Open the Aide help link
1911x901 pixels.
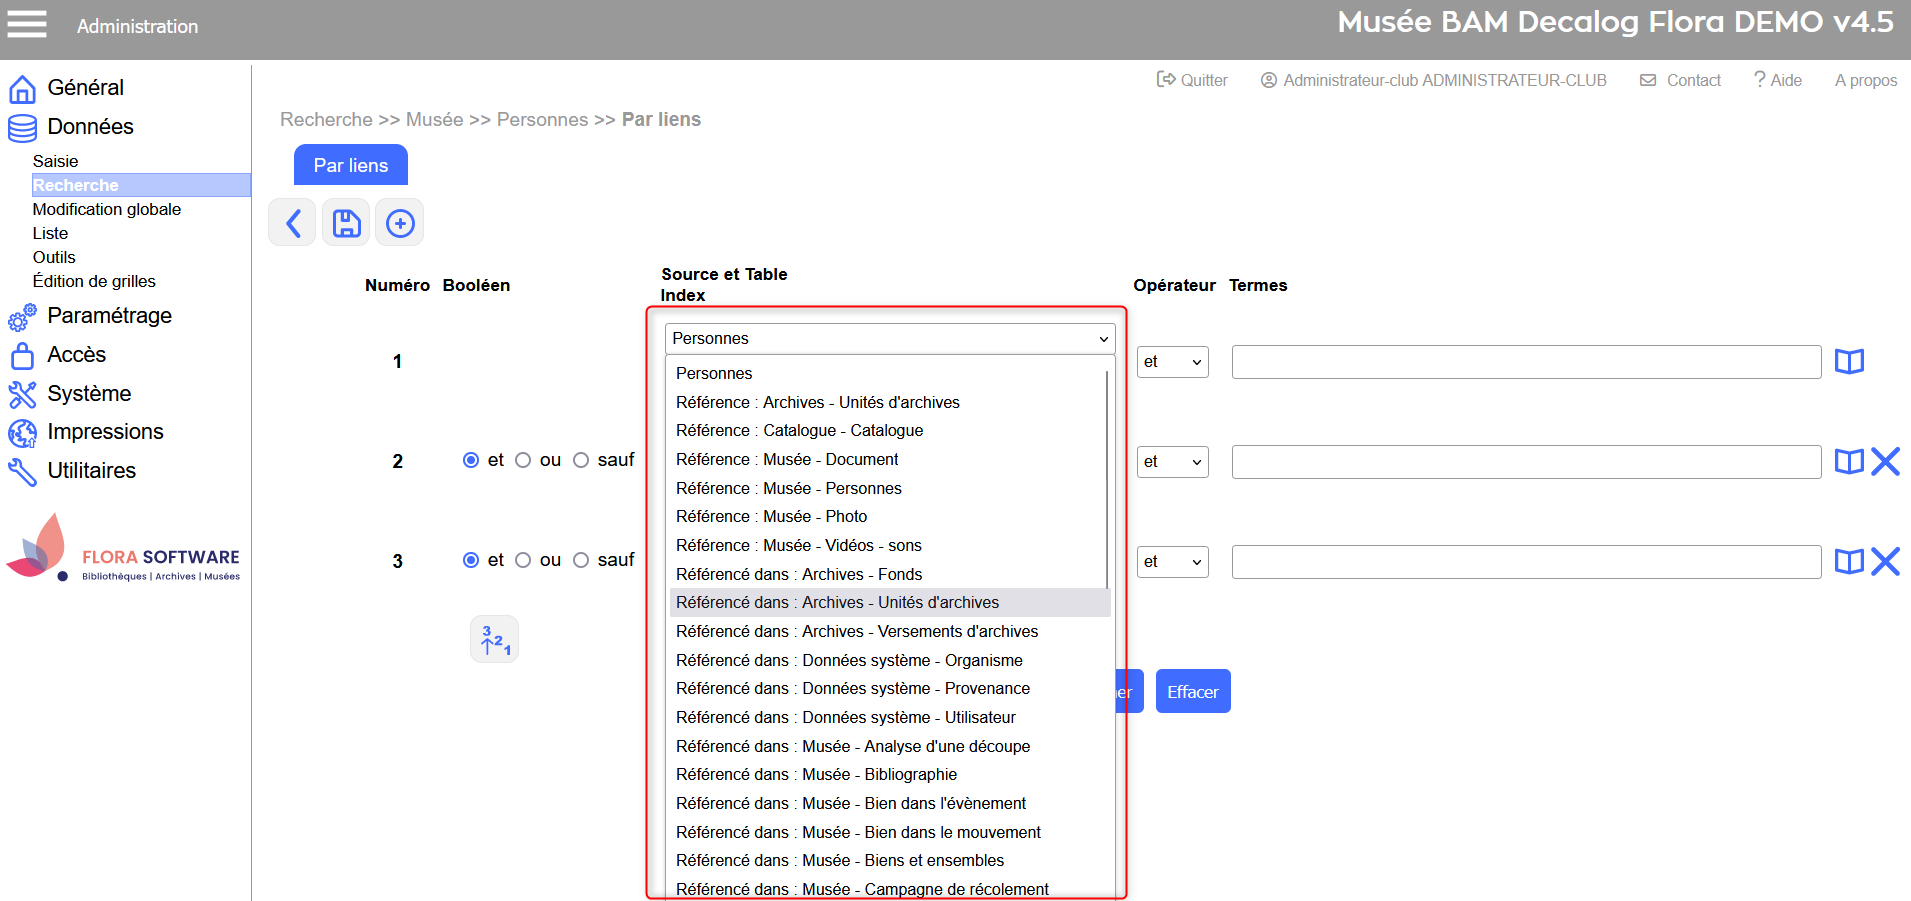(x=1778, y=80)
